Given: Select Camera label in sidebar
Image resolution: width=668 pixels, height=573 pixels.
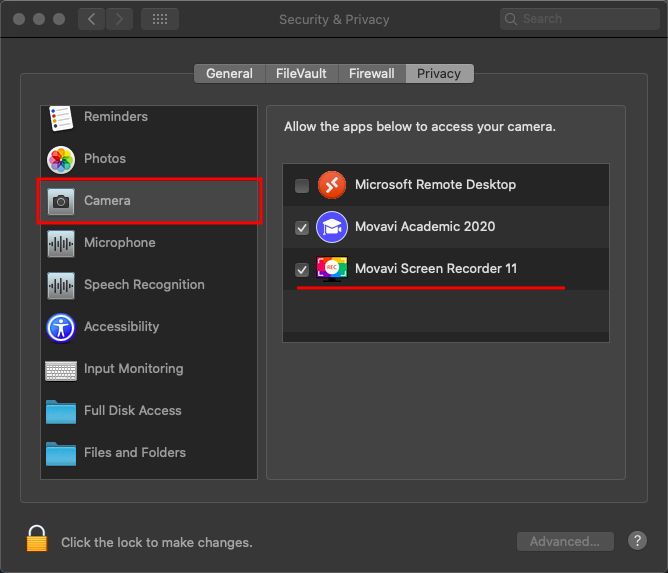Looking at the screenshot, I should pos(107,201).
